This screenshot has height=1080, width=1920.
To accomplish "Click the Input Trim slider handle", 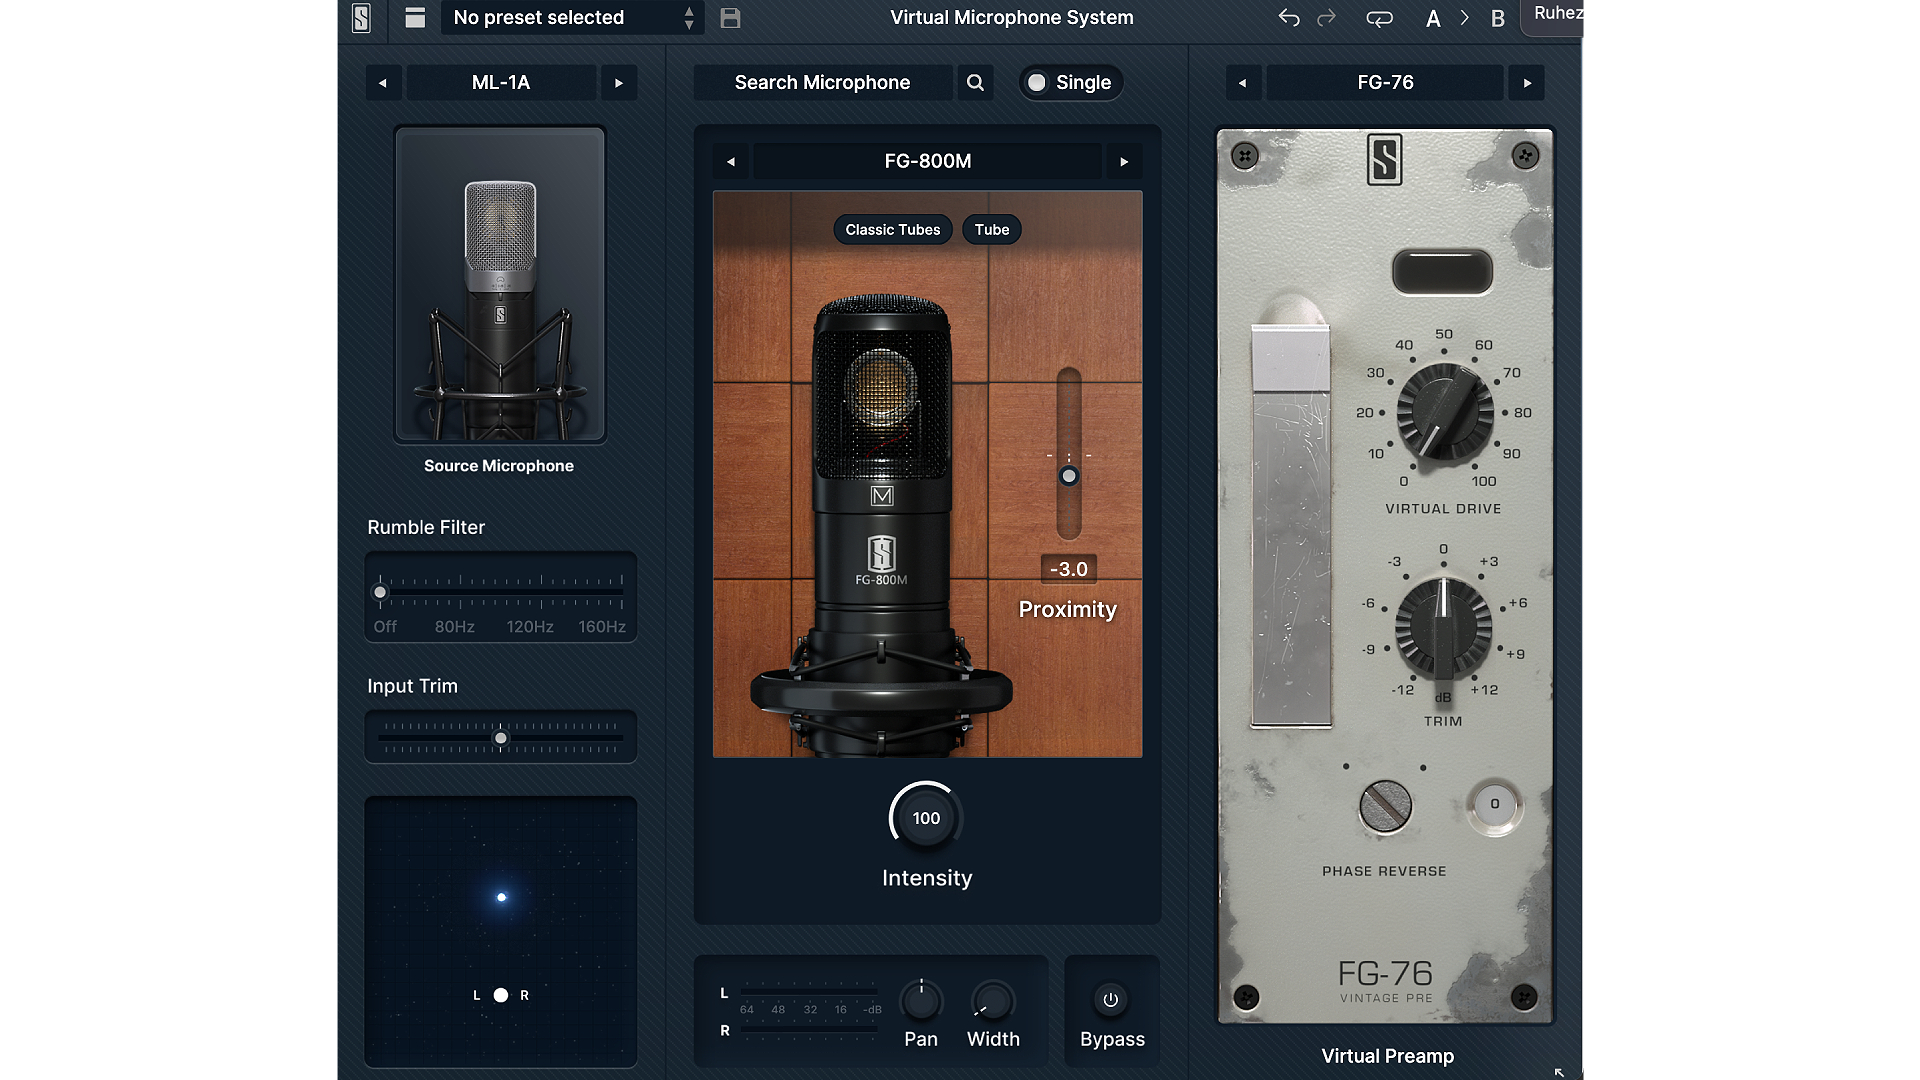I will [x=501, y=738].
